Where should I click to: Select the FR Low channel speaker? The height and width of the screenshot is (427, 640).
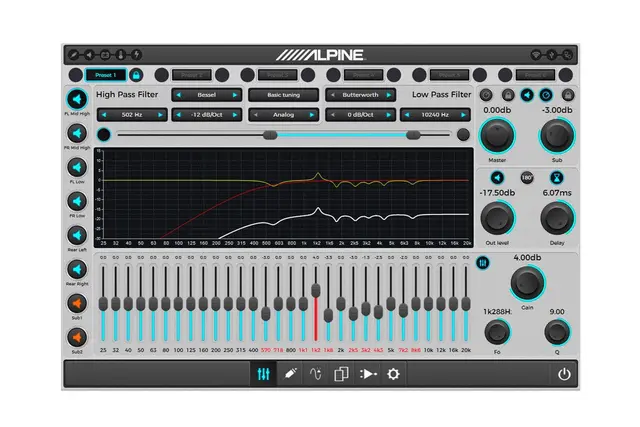click(77, 201)
